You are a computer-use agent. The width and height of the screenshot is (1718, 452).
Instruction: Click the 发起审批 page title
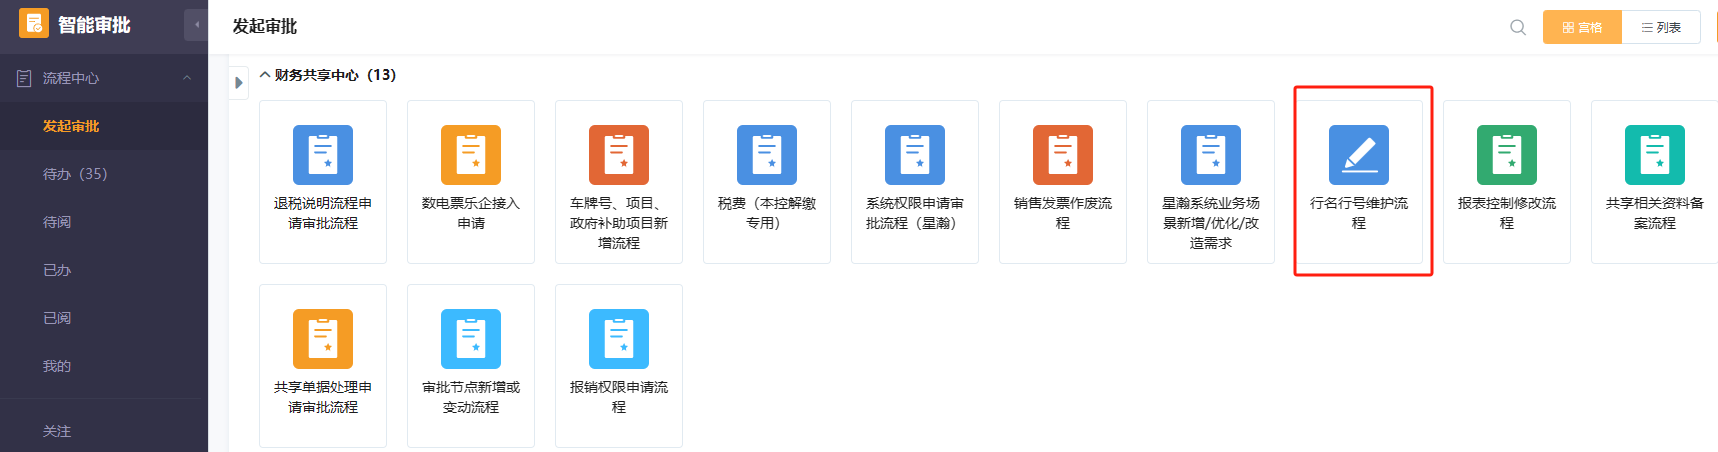pyautogui.click(x=265, y=26)
